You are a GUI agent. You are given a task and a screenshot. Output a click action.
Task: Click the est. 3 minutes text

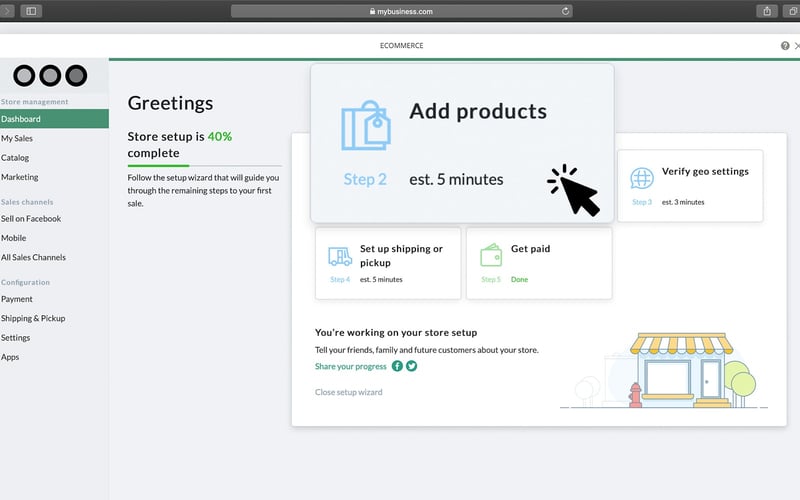coord(683,202)
